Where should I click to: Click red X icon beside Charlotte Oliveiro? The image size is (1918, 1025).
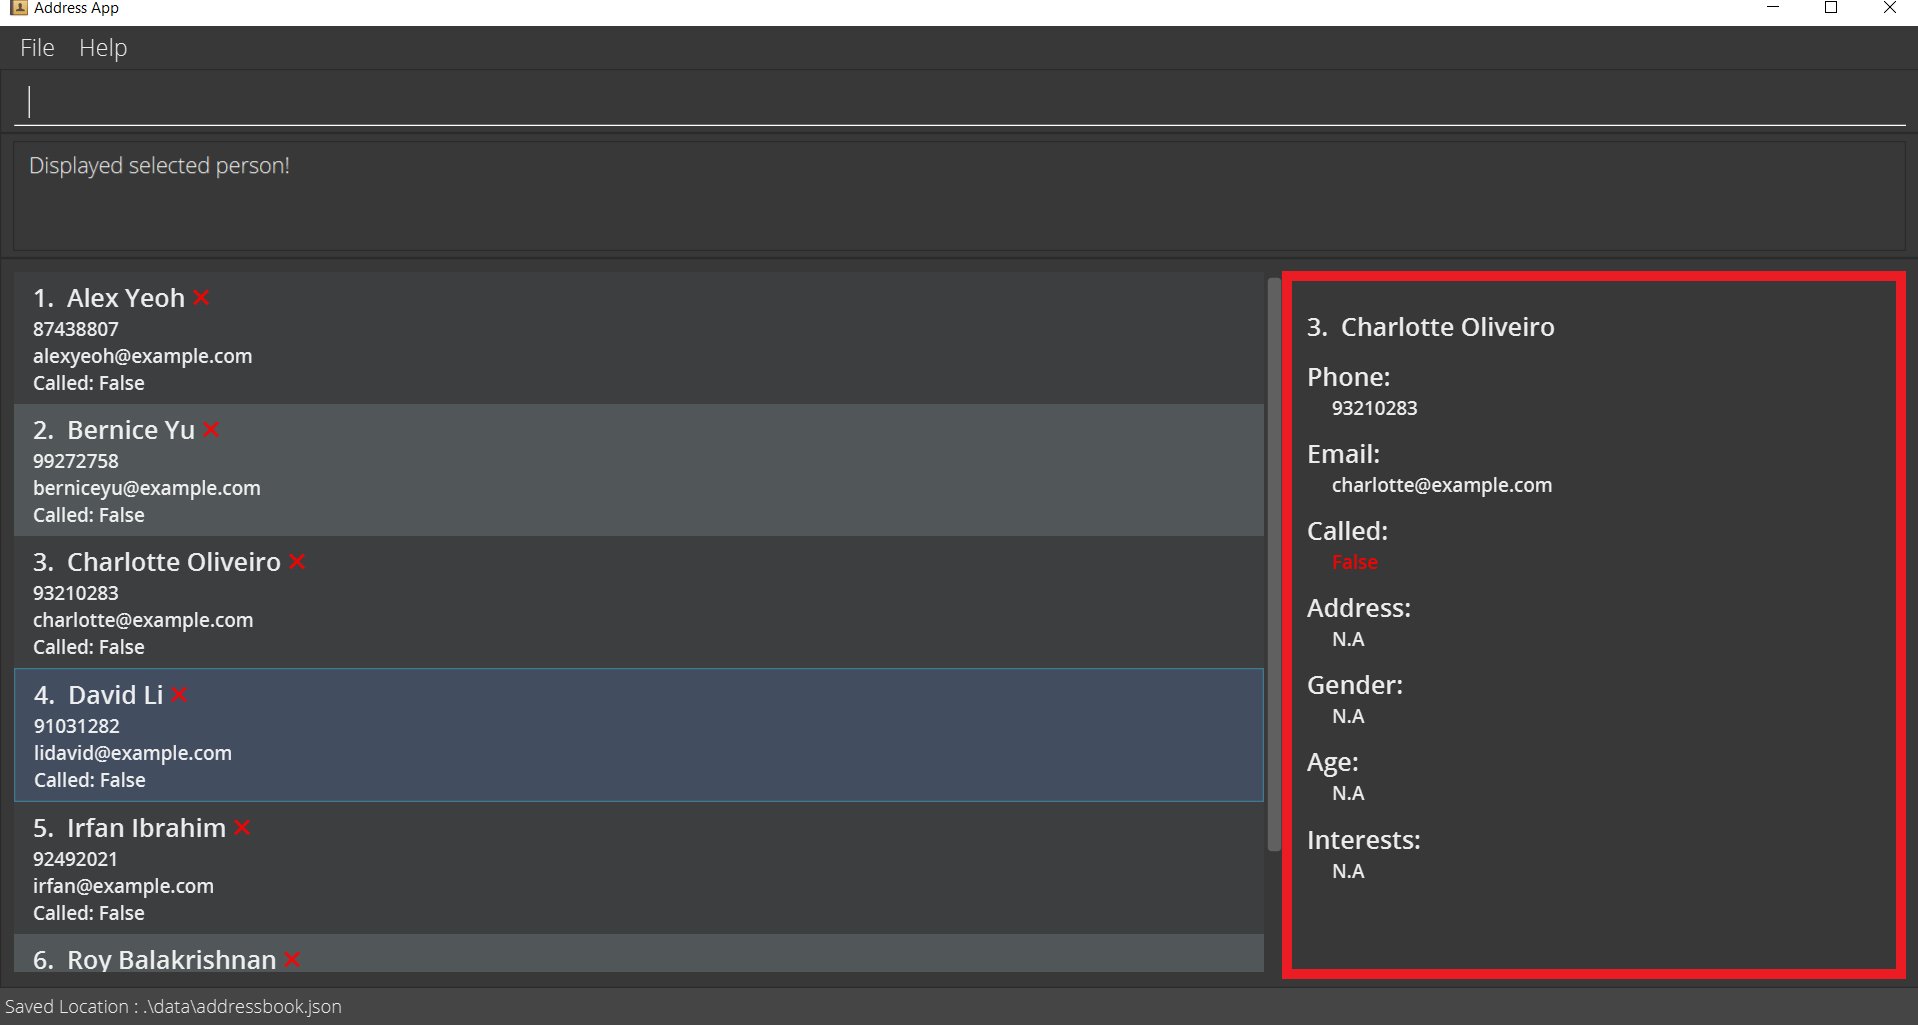click(x=297, y=562)
